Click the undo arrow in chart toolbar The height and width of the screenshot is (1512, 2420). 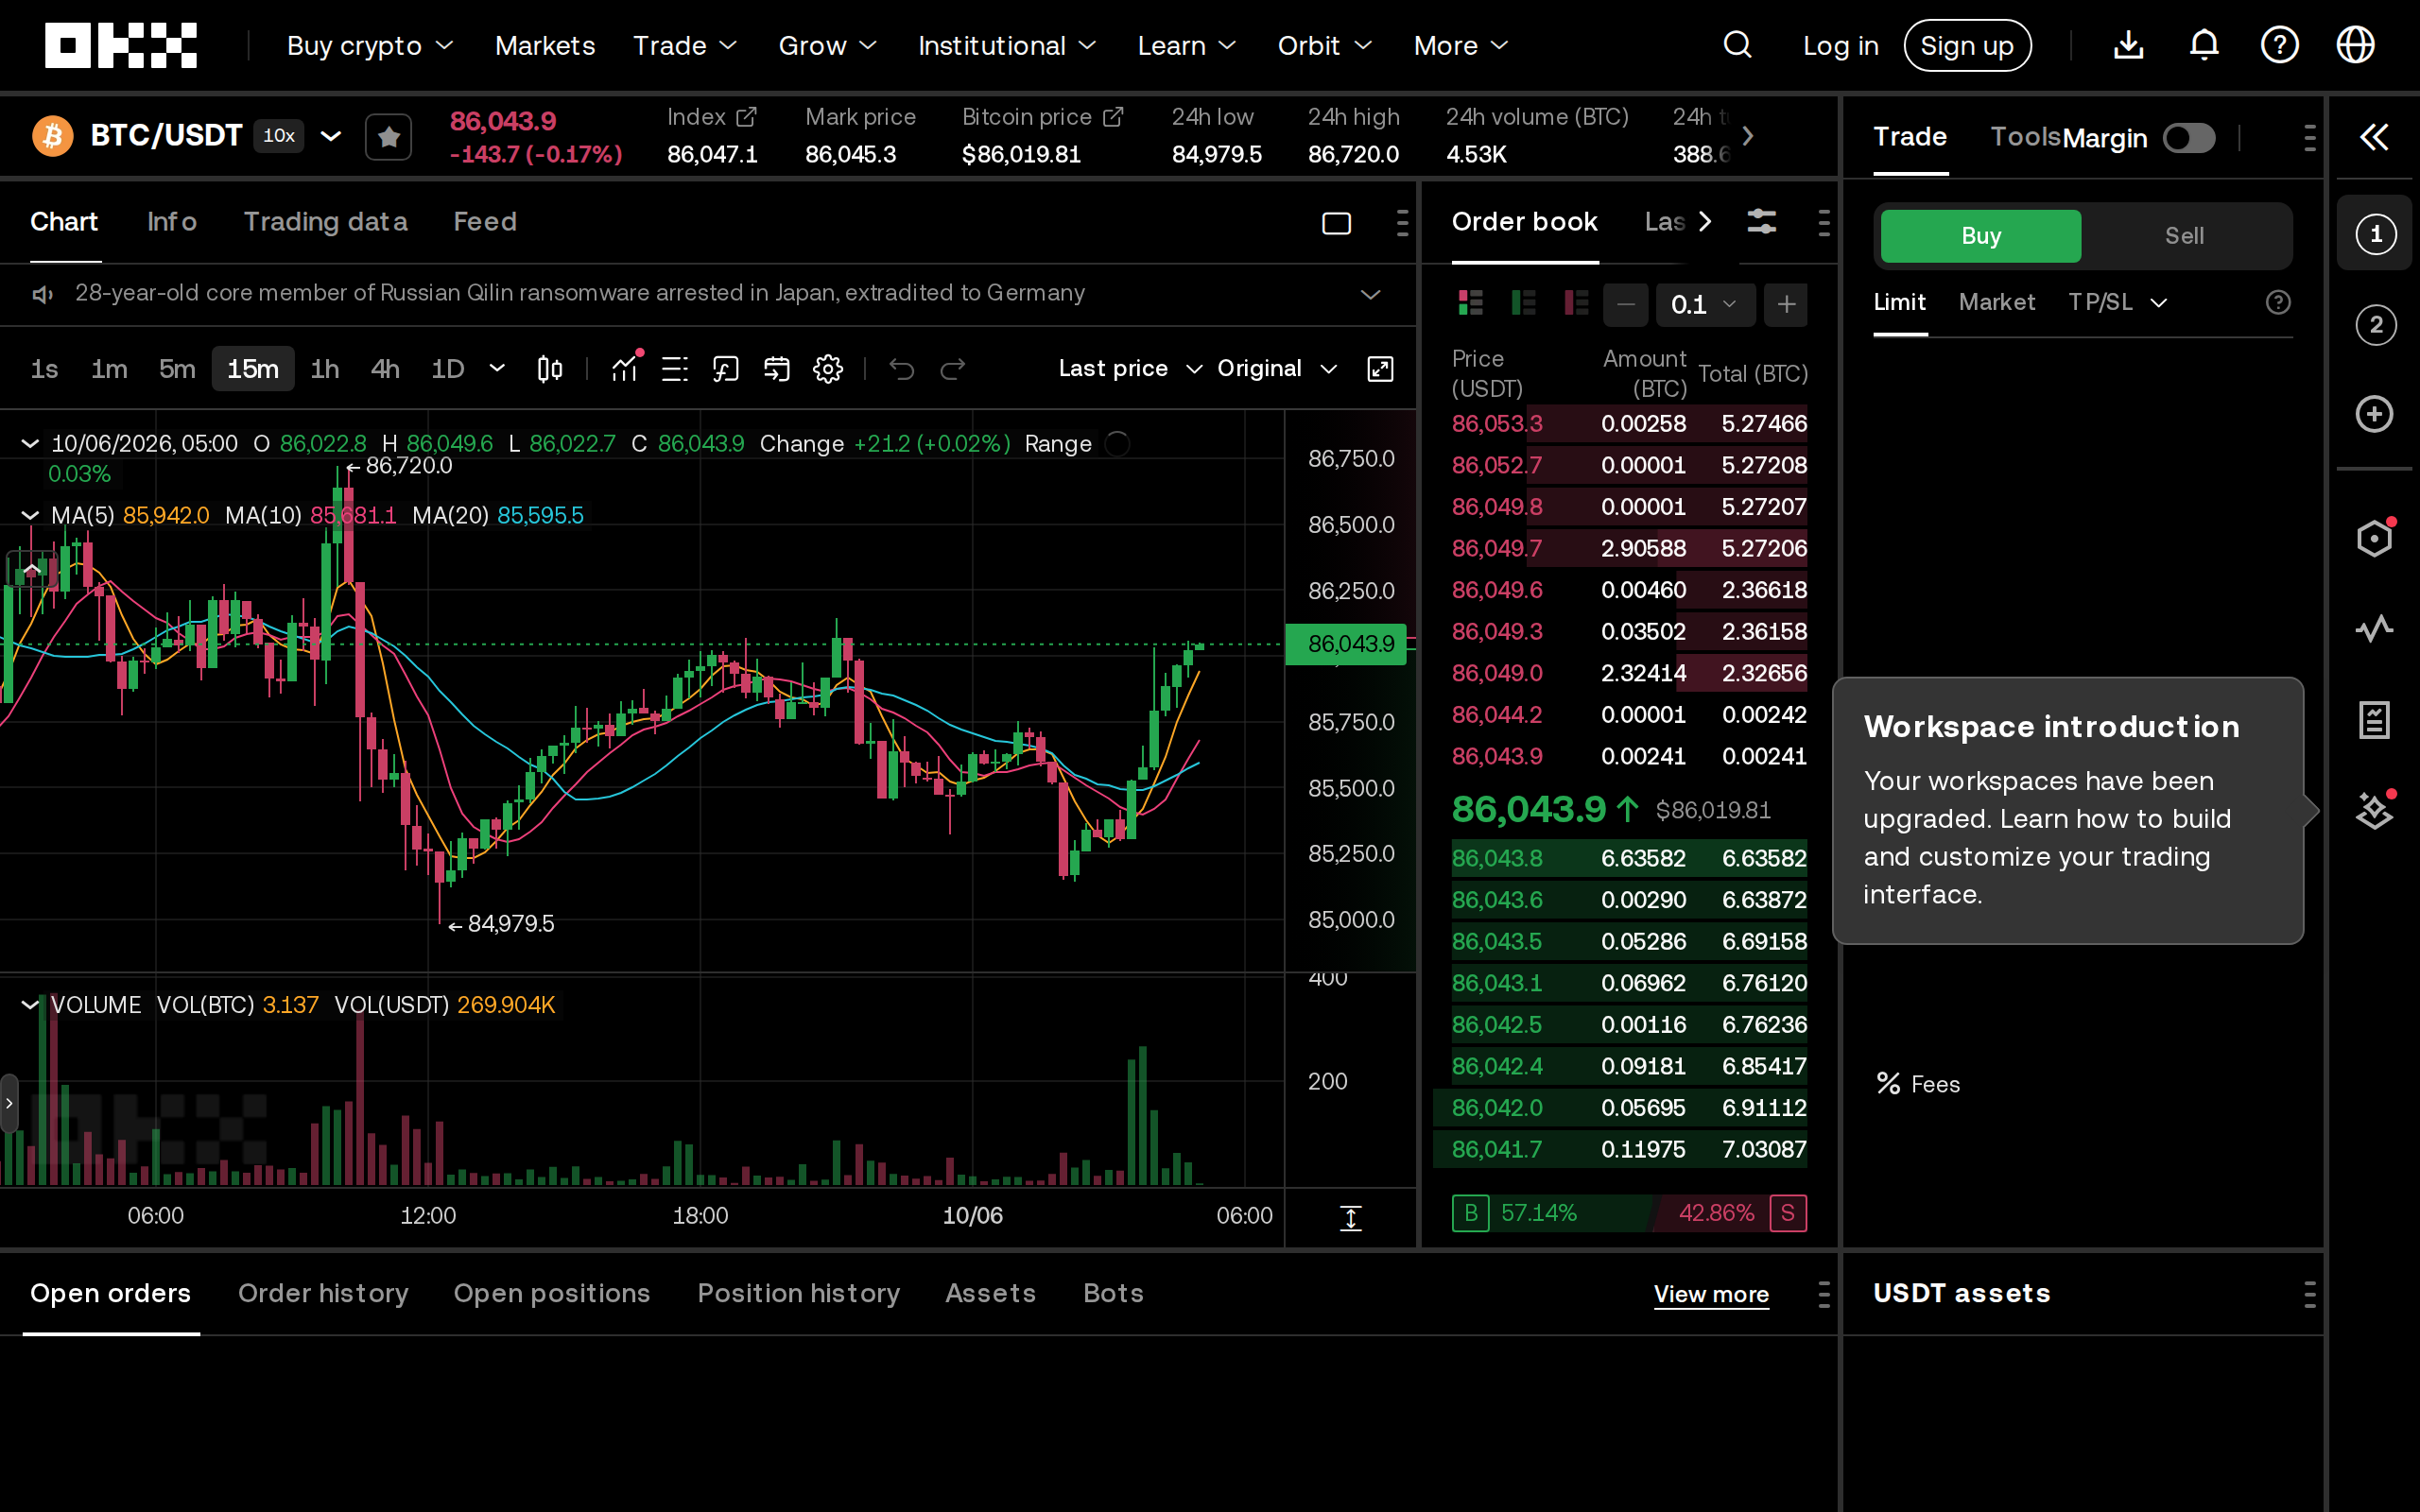click(x=901, y=369)
